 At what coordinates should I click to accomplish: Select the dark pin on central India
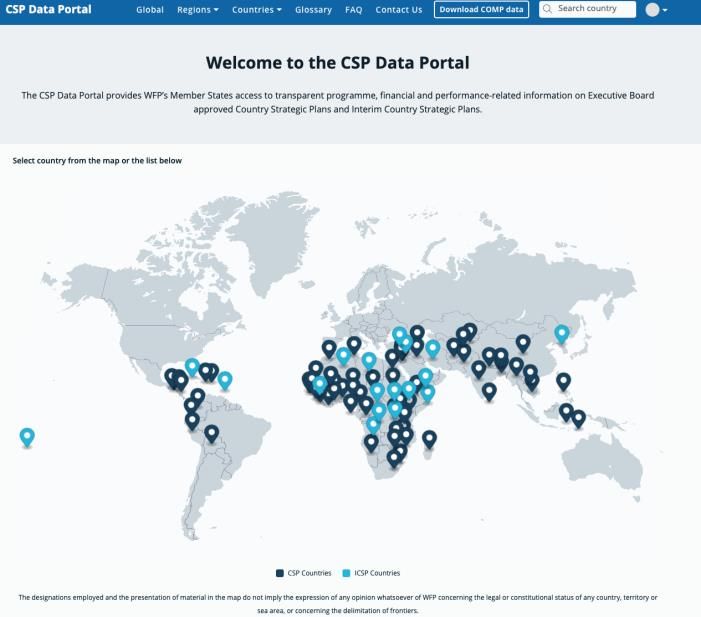(479, 369)
